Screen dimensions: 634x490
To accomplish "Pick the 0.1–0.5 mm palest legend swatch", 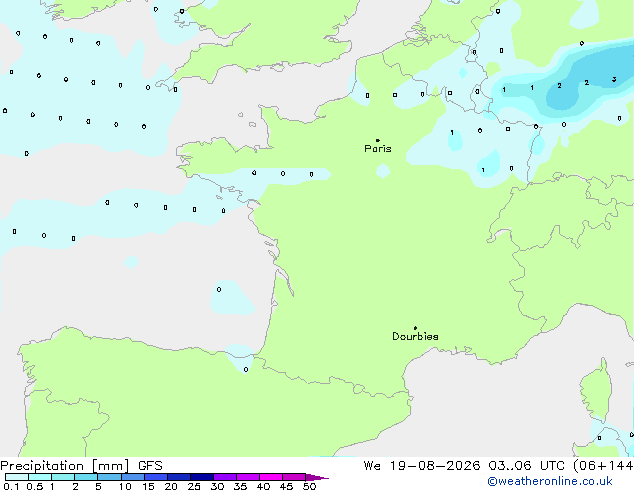I will coord(17,477).
